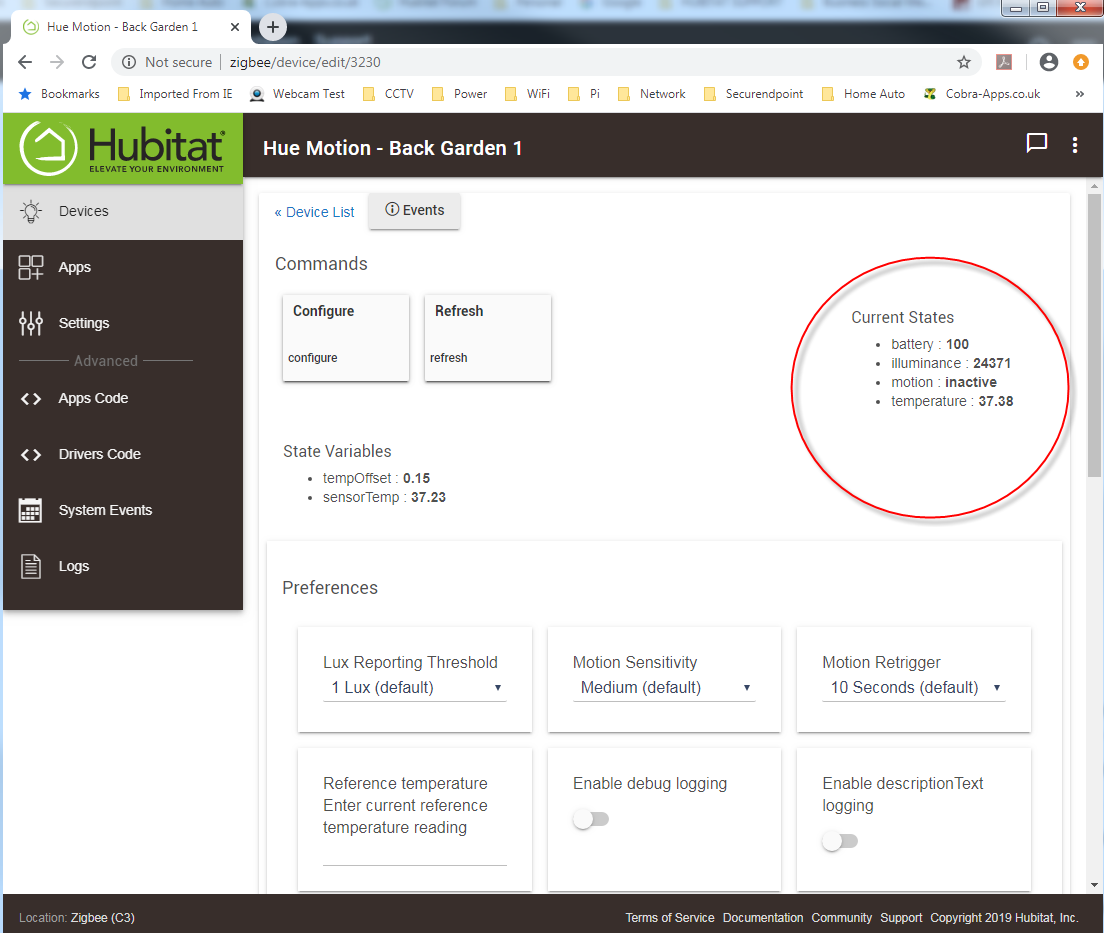Viewport: 1104px width, 933px height.
Task: Click the Device List link
Action: 315,212
